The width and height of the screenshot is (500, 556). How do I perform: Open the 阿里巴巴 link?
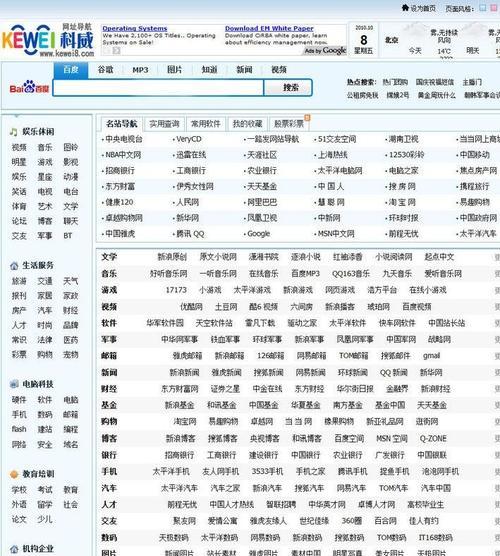[262, 202]
